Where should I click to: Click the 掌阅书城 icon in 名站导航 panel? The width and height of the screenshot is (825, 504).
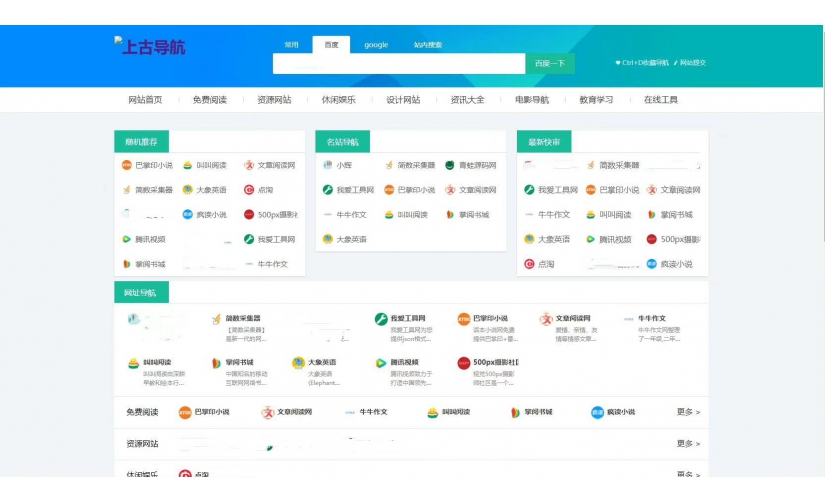(x=450, y=215)
